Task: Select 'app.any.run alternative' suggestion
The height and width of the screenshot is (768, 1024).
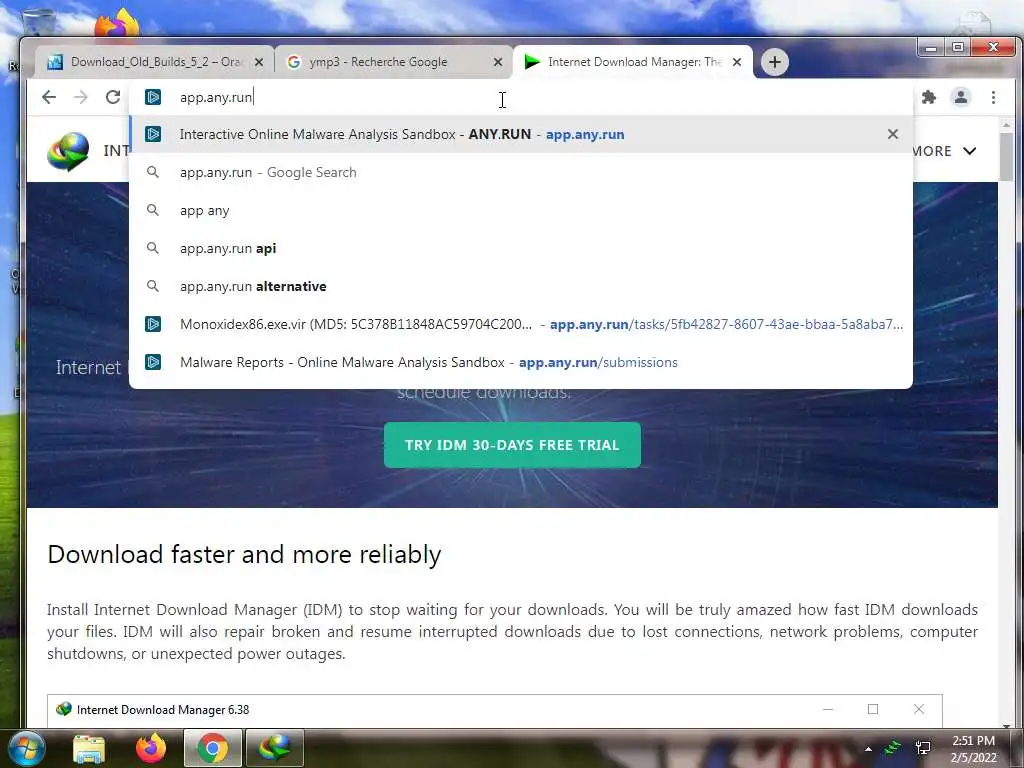Action: point(521,286)
